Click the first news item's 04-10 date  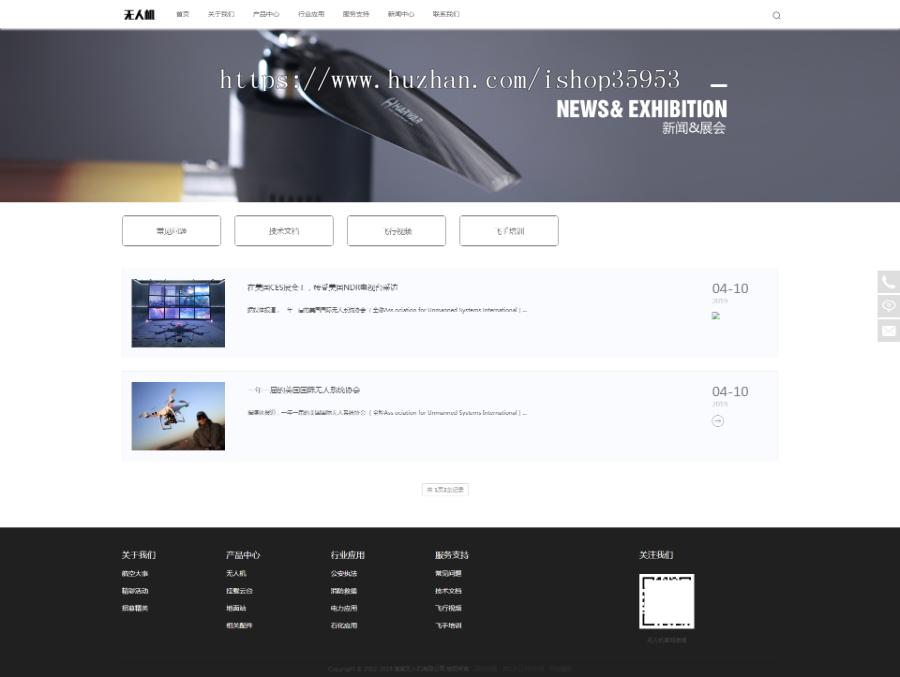coord(730,288)
